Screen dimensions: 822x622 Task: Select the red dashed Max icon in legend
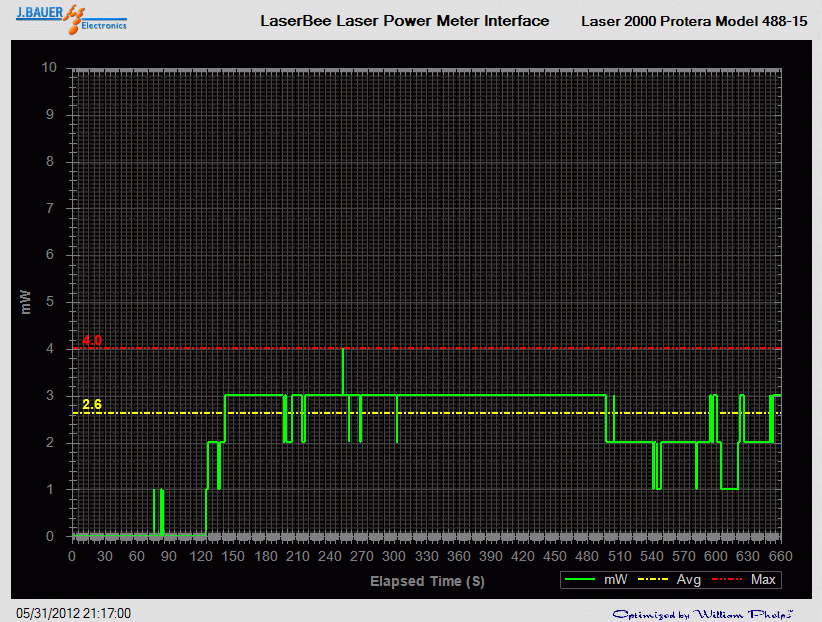[x=729, y=579]
